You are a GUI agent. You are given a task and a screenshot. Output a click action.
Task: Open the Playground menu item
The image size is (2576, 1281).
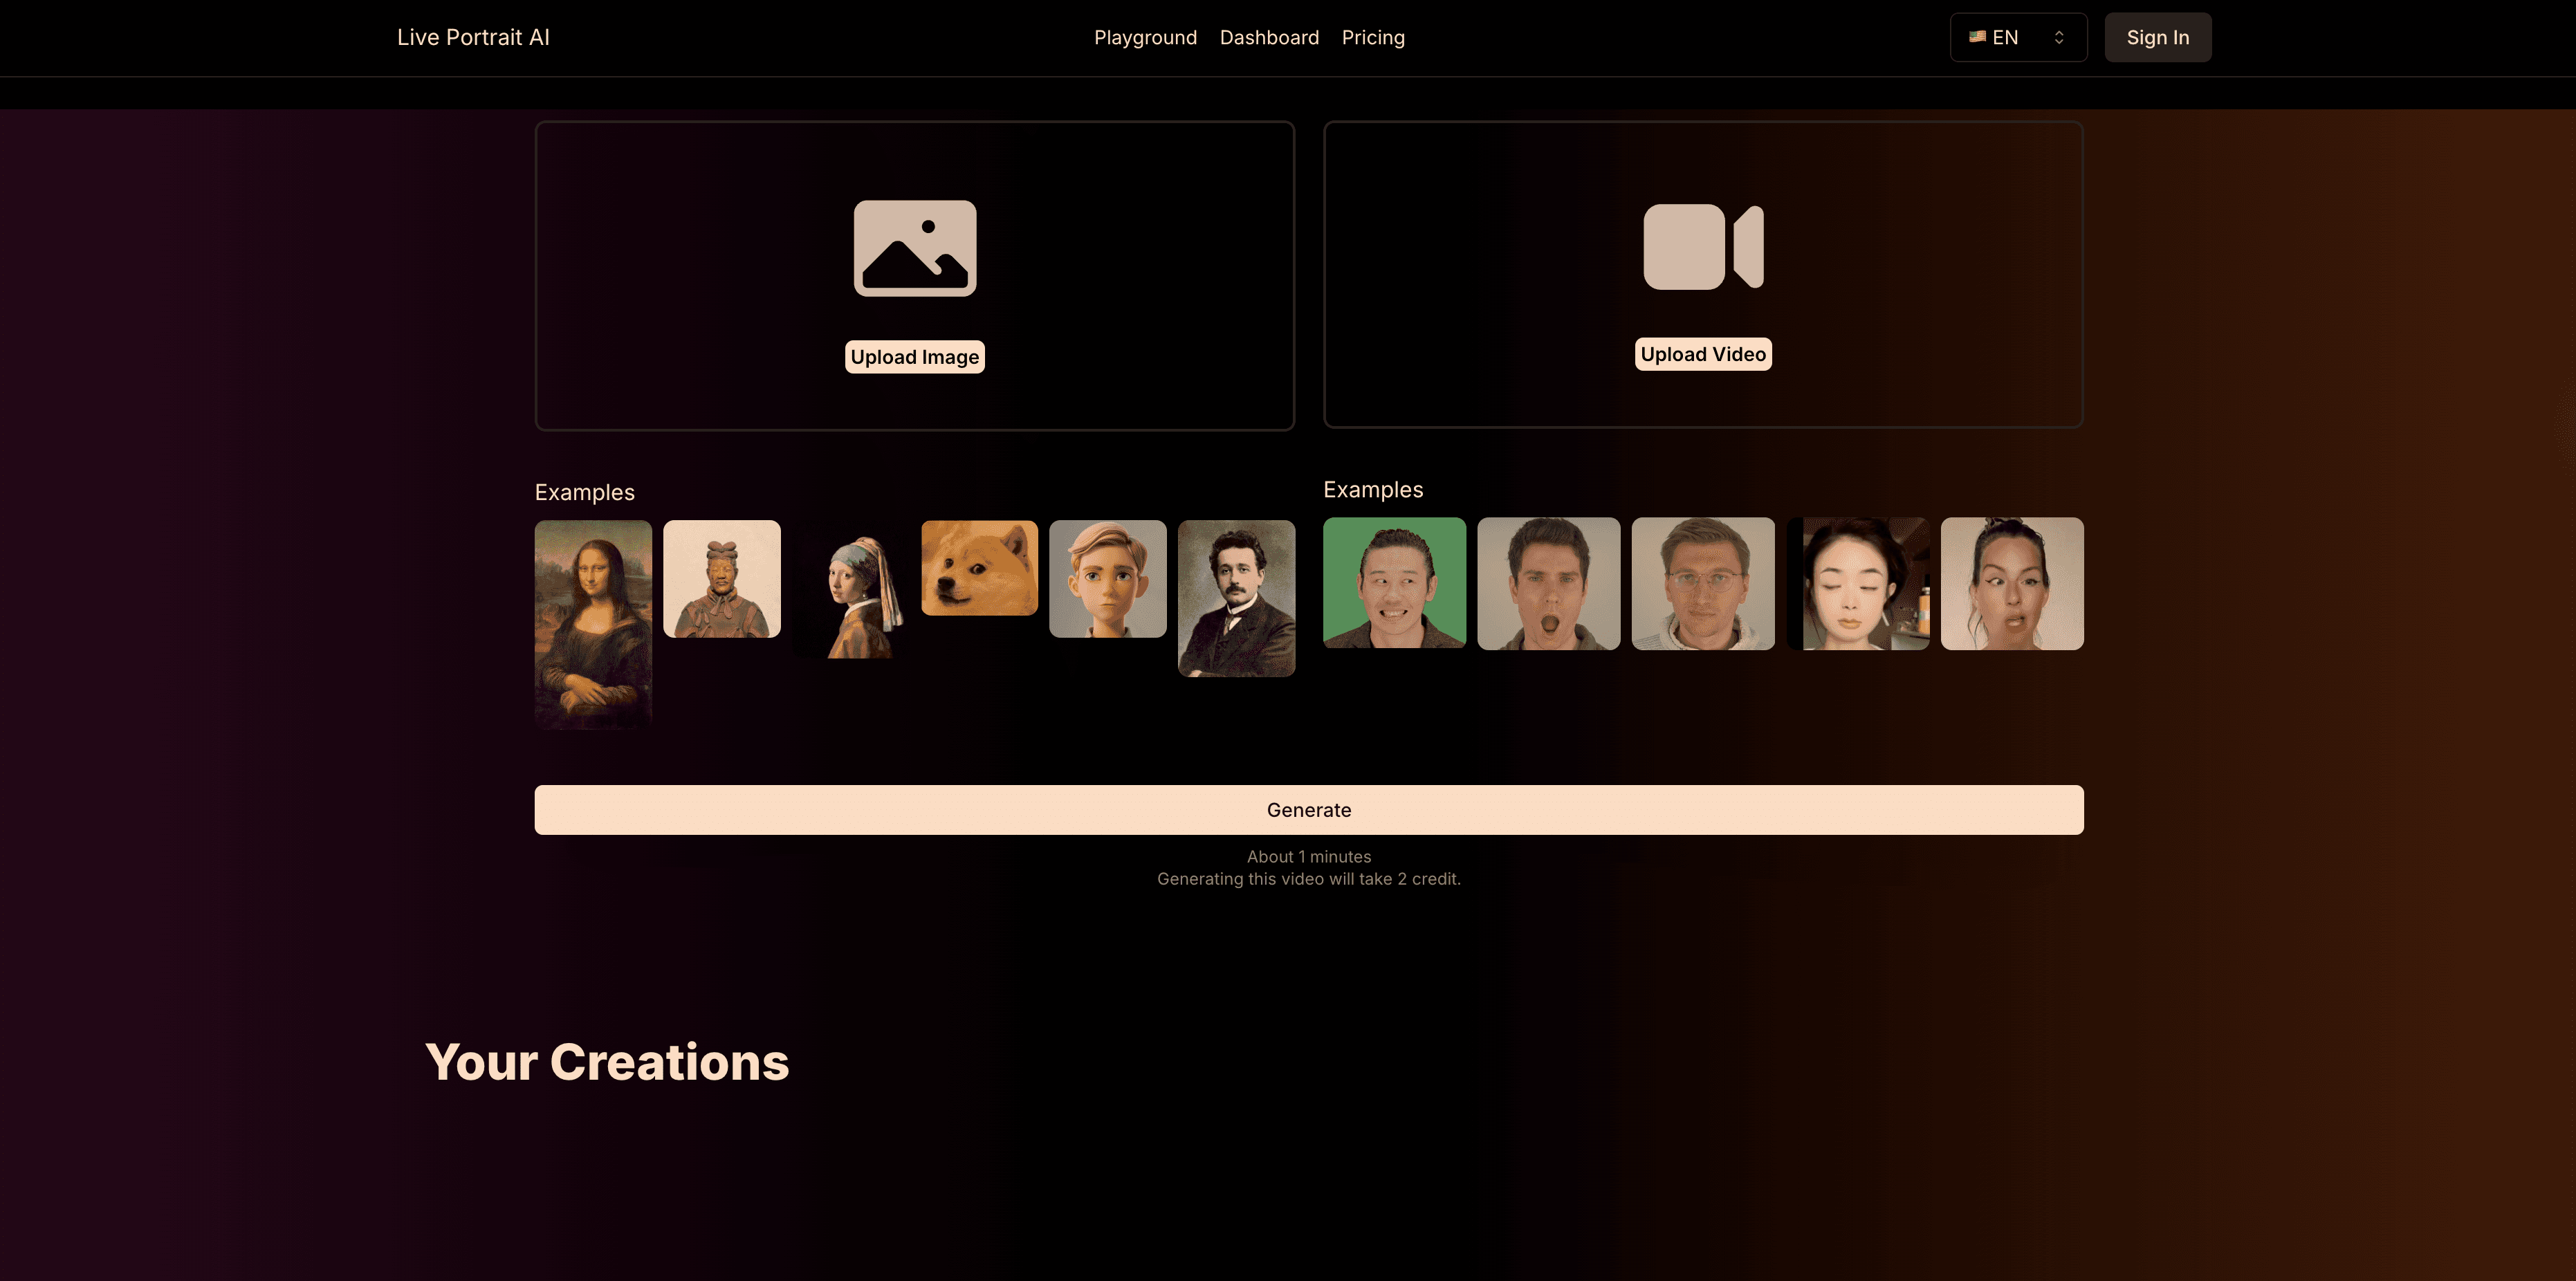[x=1145, y=37]
